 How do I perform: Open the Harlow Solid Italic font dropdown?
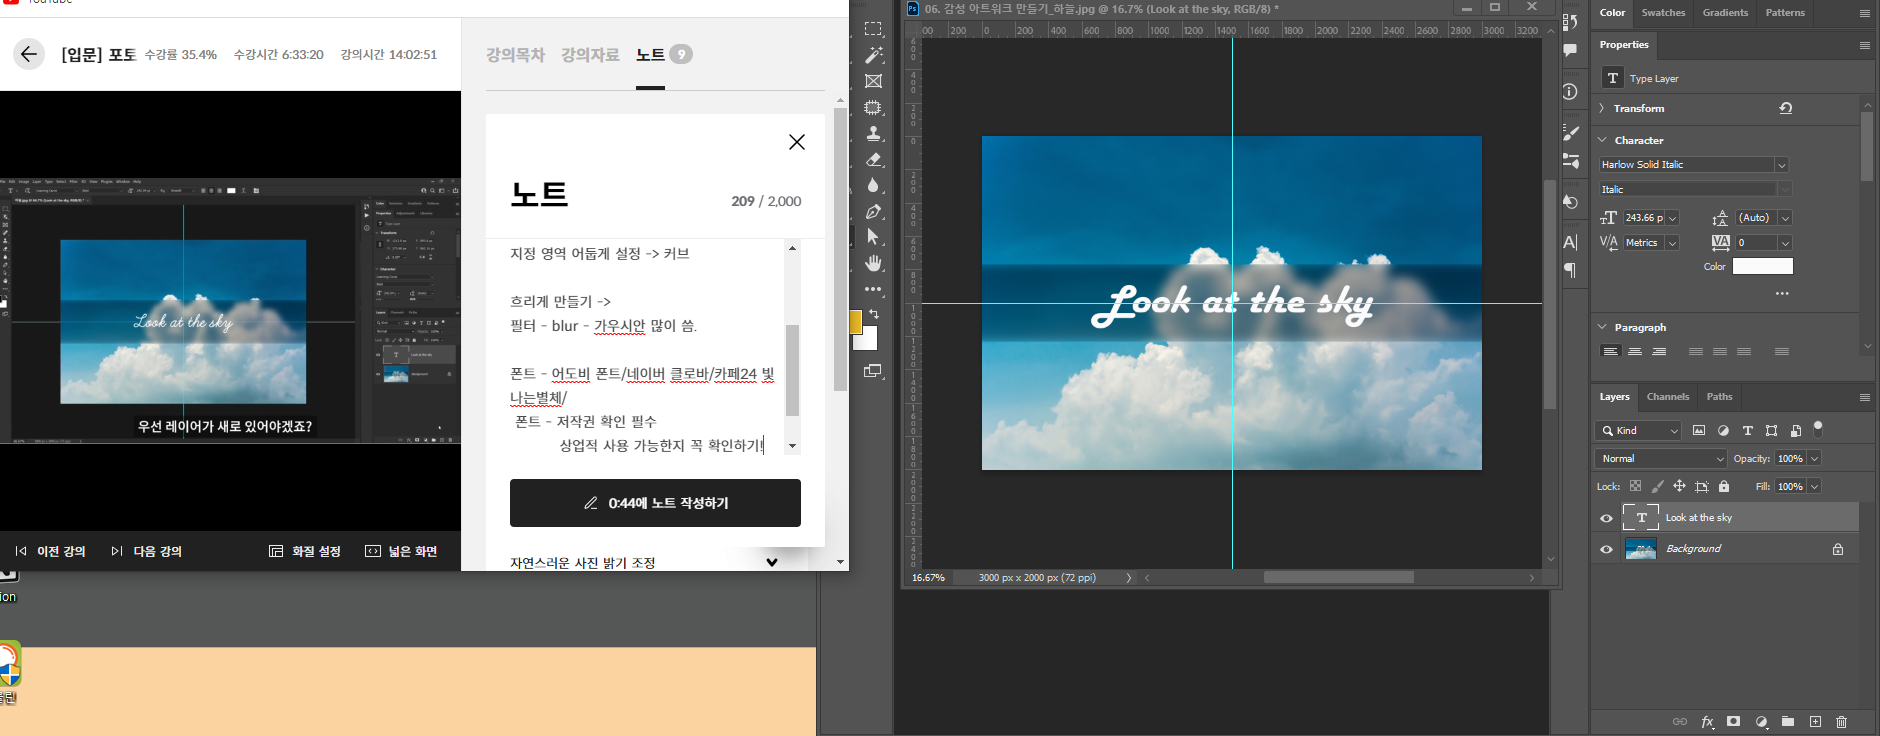tap(1781, 165)
